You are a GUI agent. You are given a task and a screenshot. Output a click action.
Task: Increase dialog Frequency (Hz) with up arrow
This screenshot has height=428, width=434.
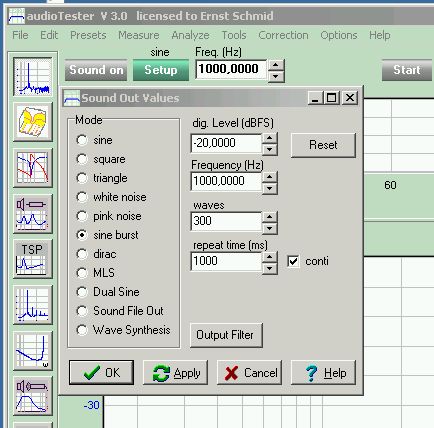270,177
